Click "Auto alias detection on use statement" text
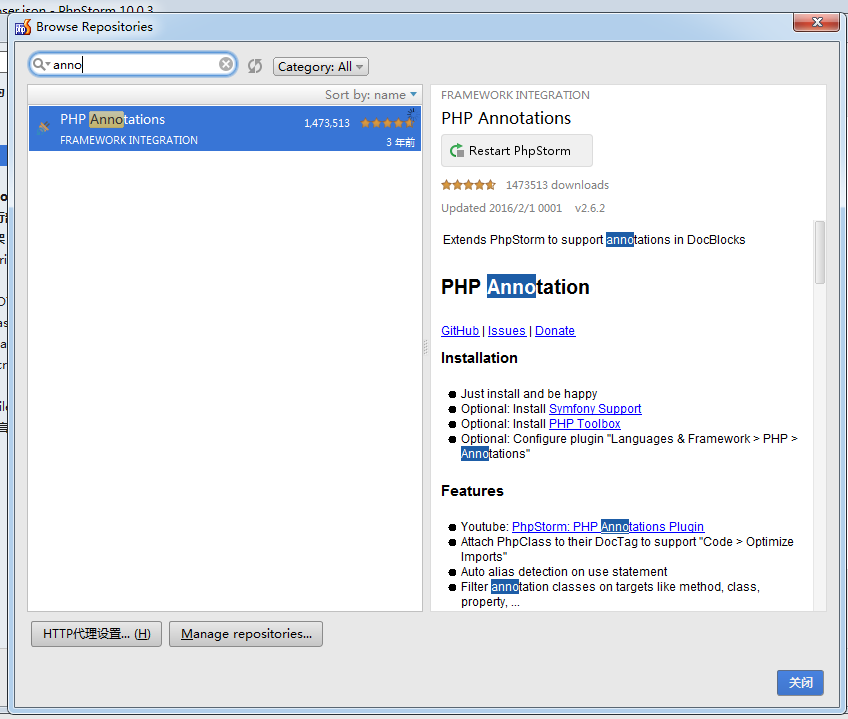Viewport: 848px width, 719px height. [564, 572]
